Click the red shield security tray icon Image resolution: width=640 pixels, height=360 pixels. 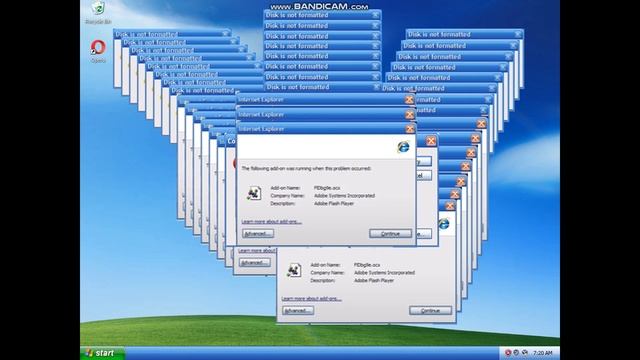pyautogui.click(x=508, y=353)
